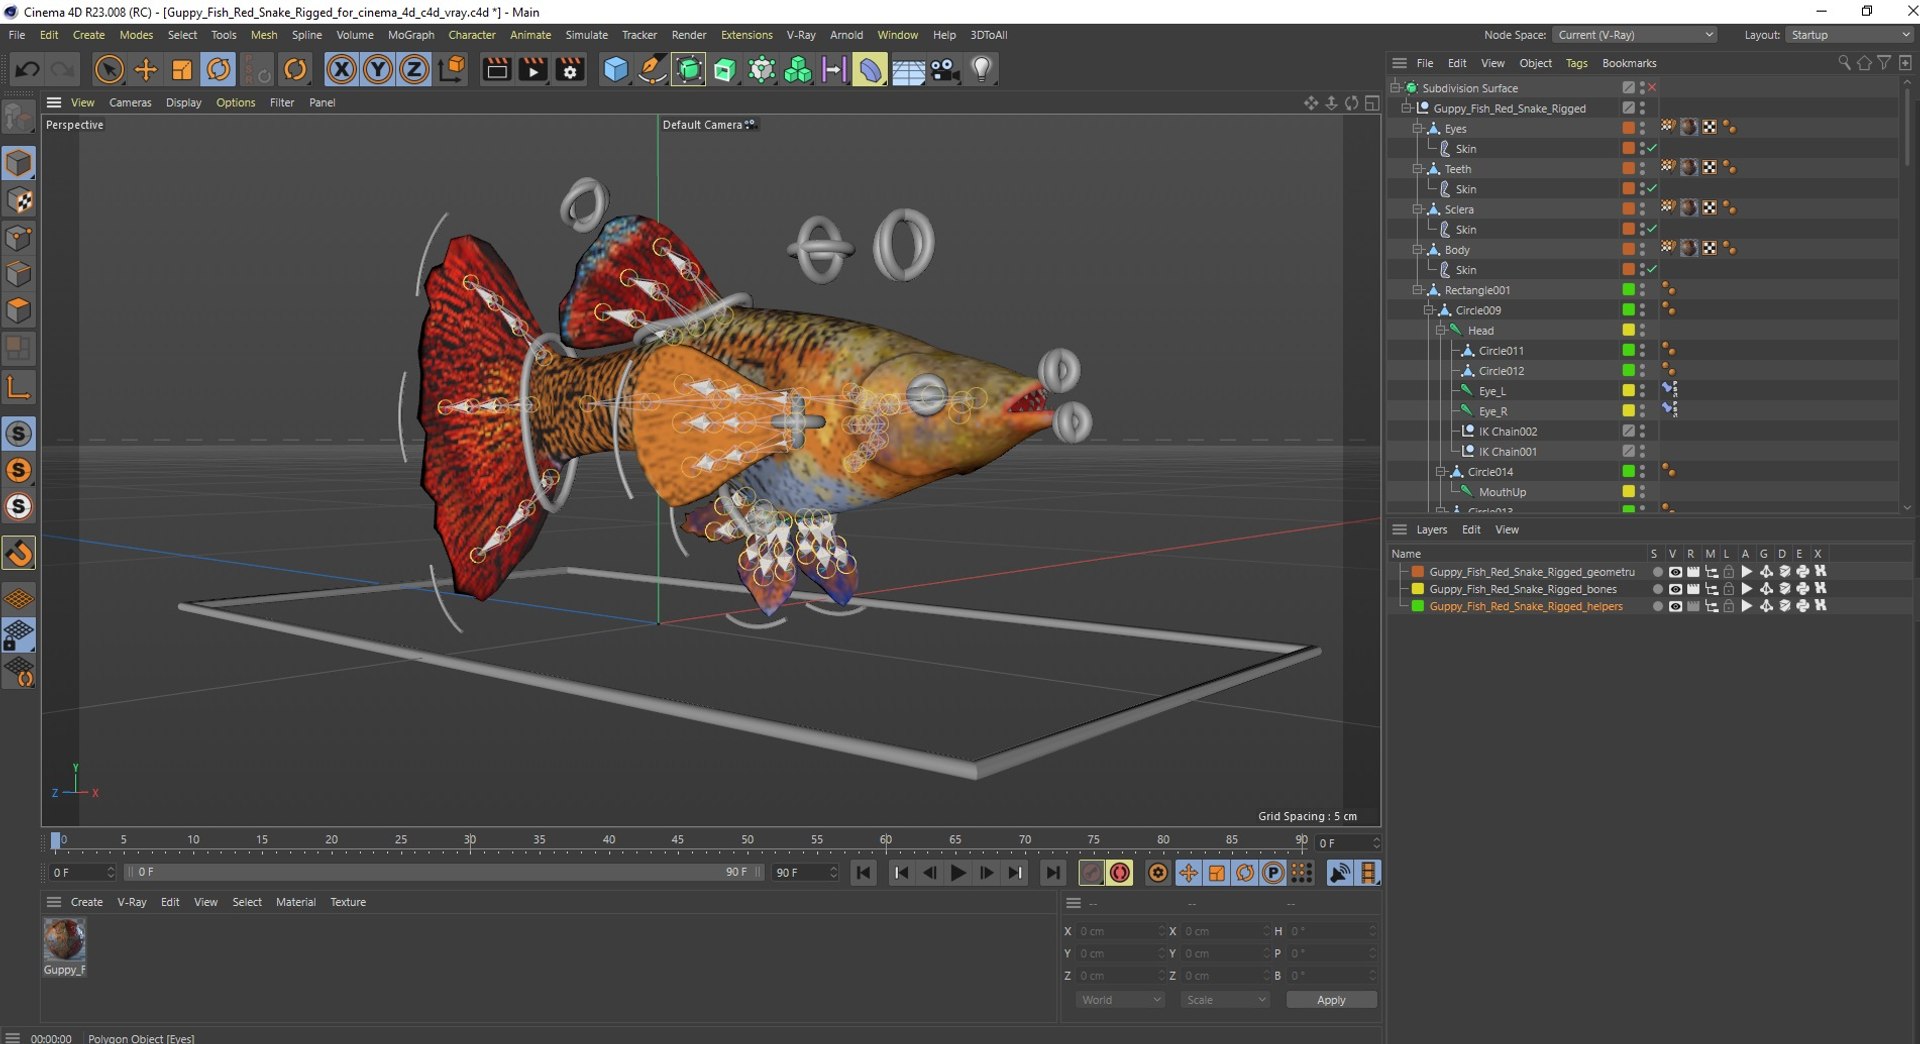Viewport: 1920px width, 1044px height.
Task: Click the green helpers layer color swatch
Action: [x=1417, y=606]
